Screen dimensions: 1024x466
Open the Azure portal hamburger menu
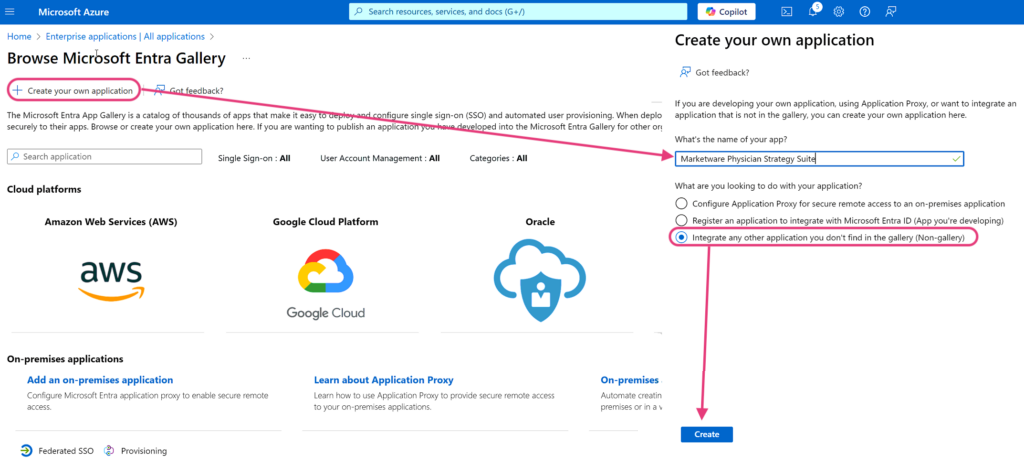[10, 12]
